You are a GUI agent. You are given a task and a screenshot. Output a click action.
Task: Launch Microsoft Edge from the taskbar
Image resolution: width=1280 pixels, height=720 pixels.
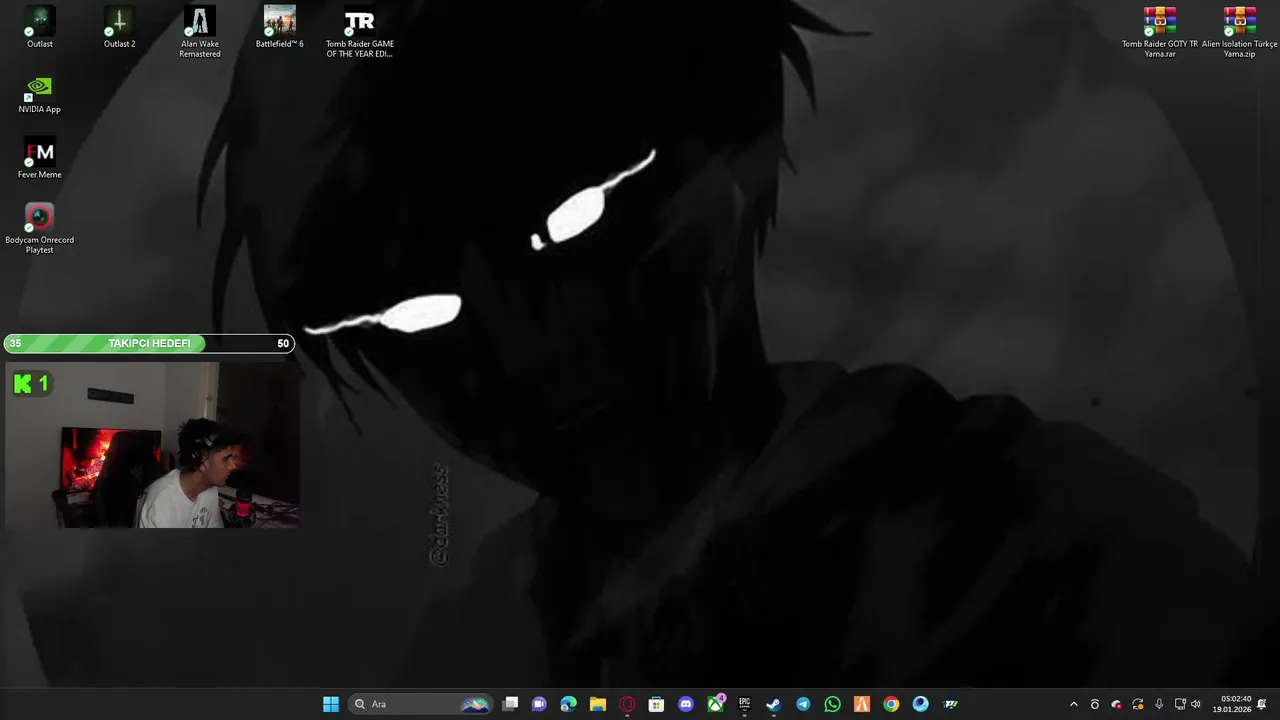point(568,704)
